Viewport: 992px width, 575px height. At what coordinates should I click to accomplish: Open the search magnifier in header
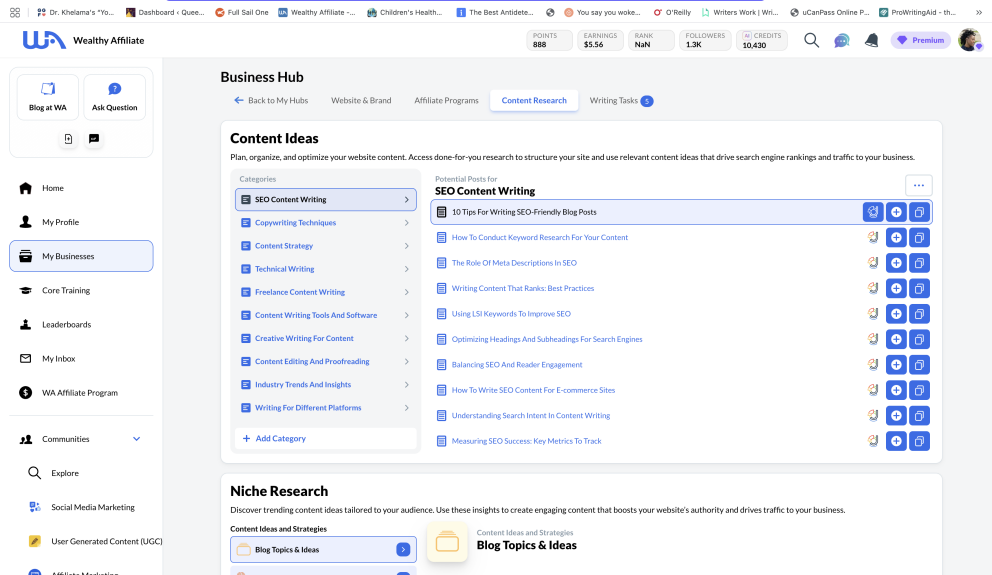(811, 40)
